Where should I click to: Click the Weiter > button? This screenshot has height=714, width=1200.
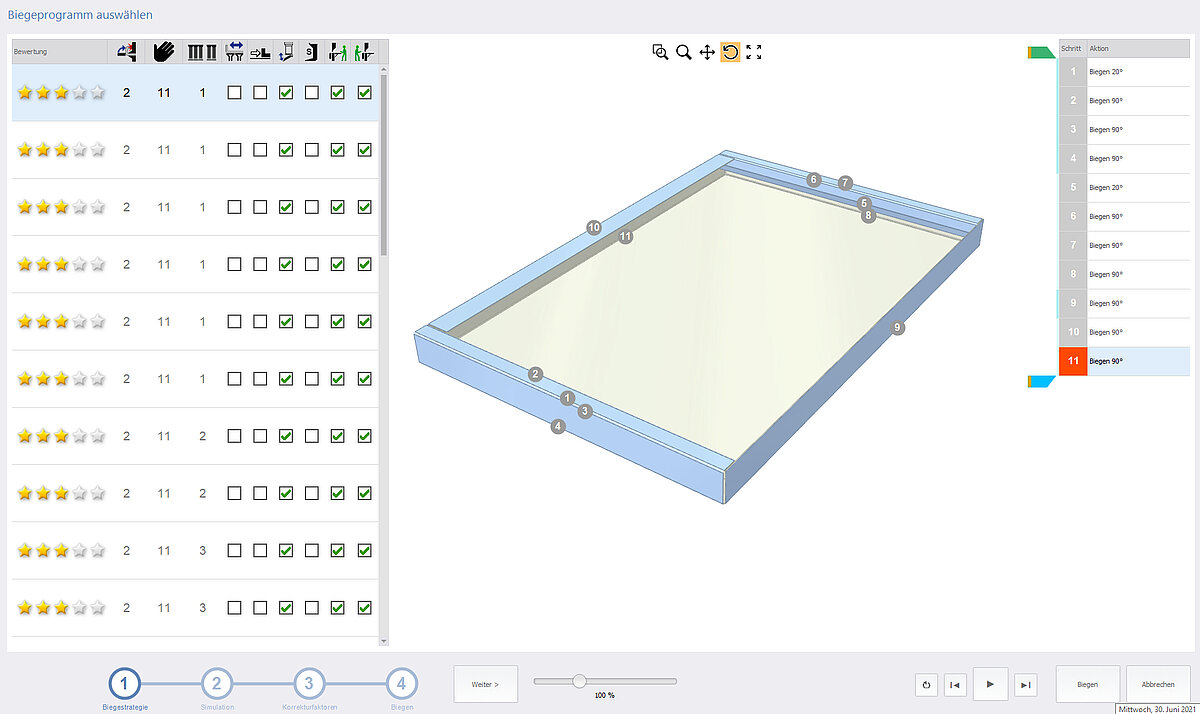point(485,685)
